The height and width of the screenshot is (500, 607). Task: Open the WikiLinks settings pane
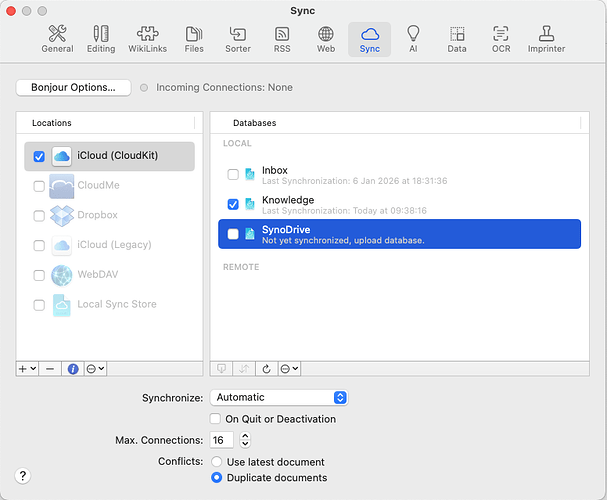pyautogui.click(x=148, y=38)
